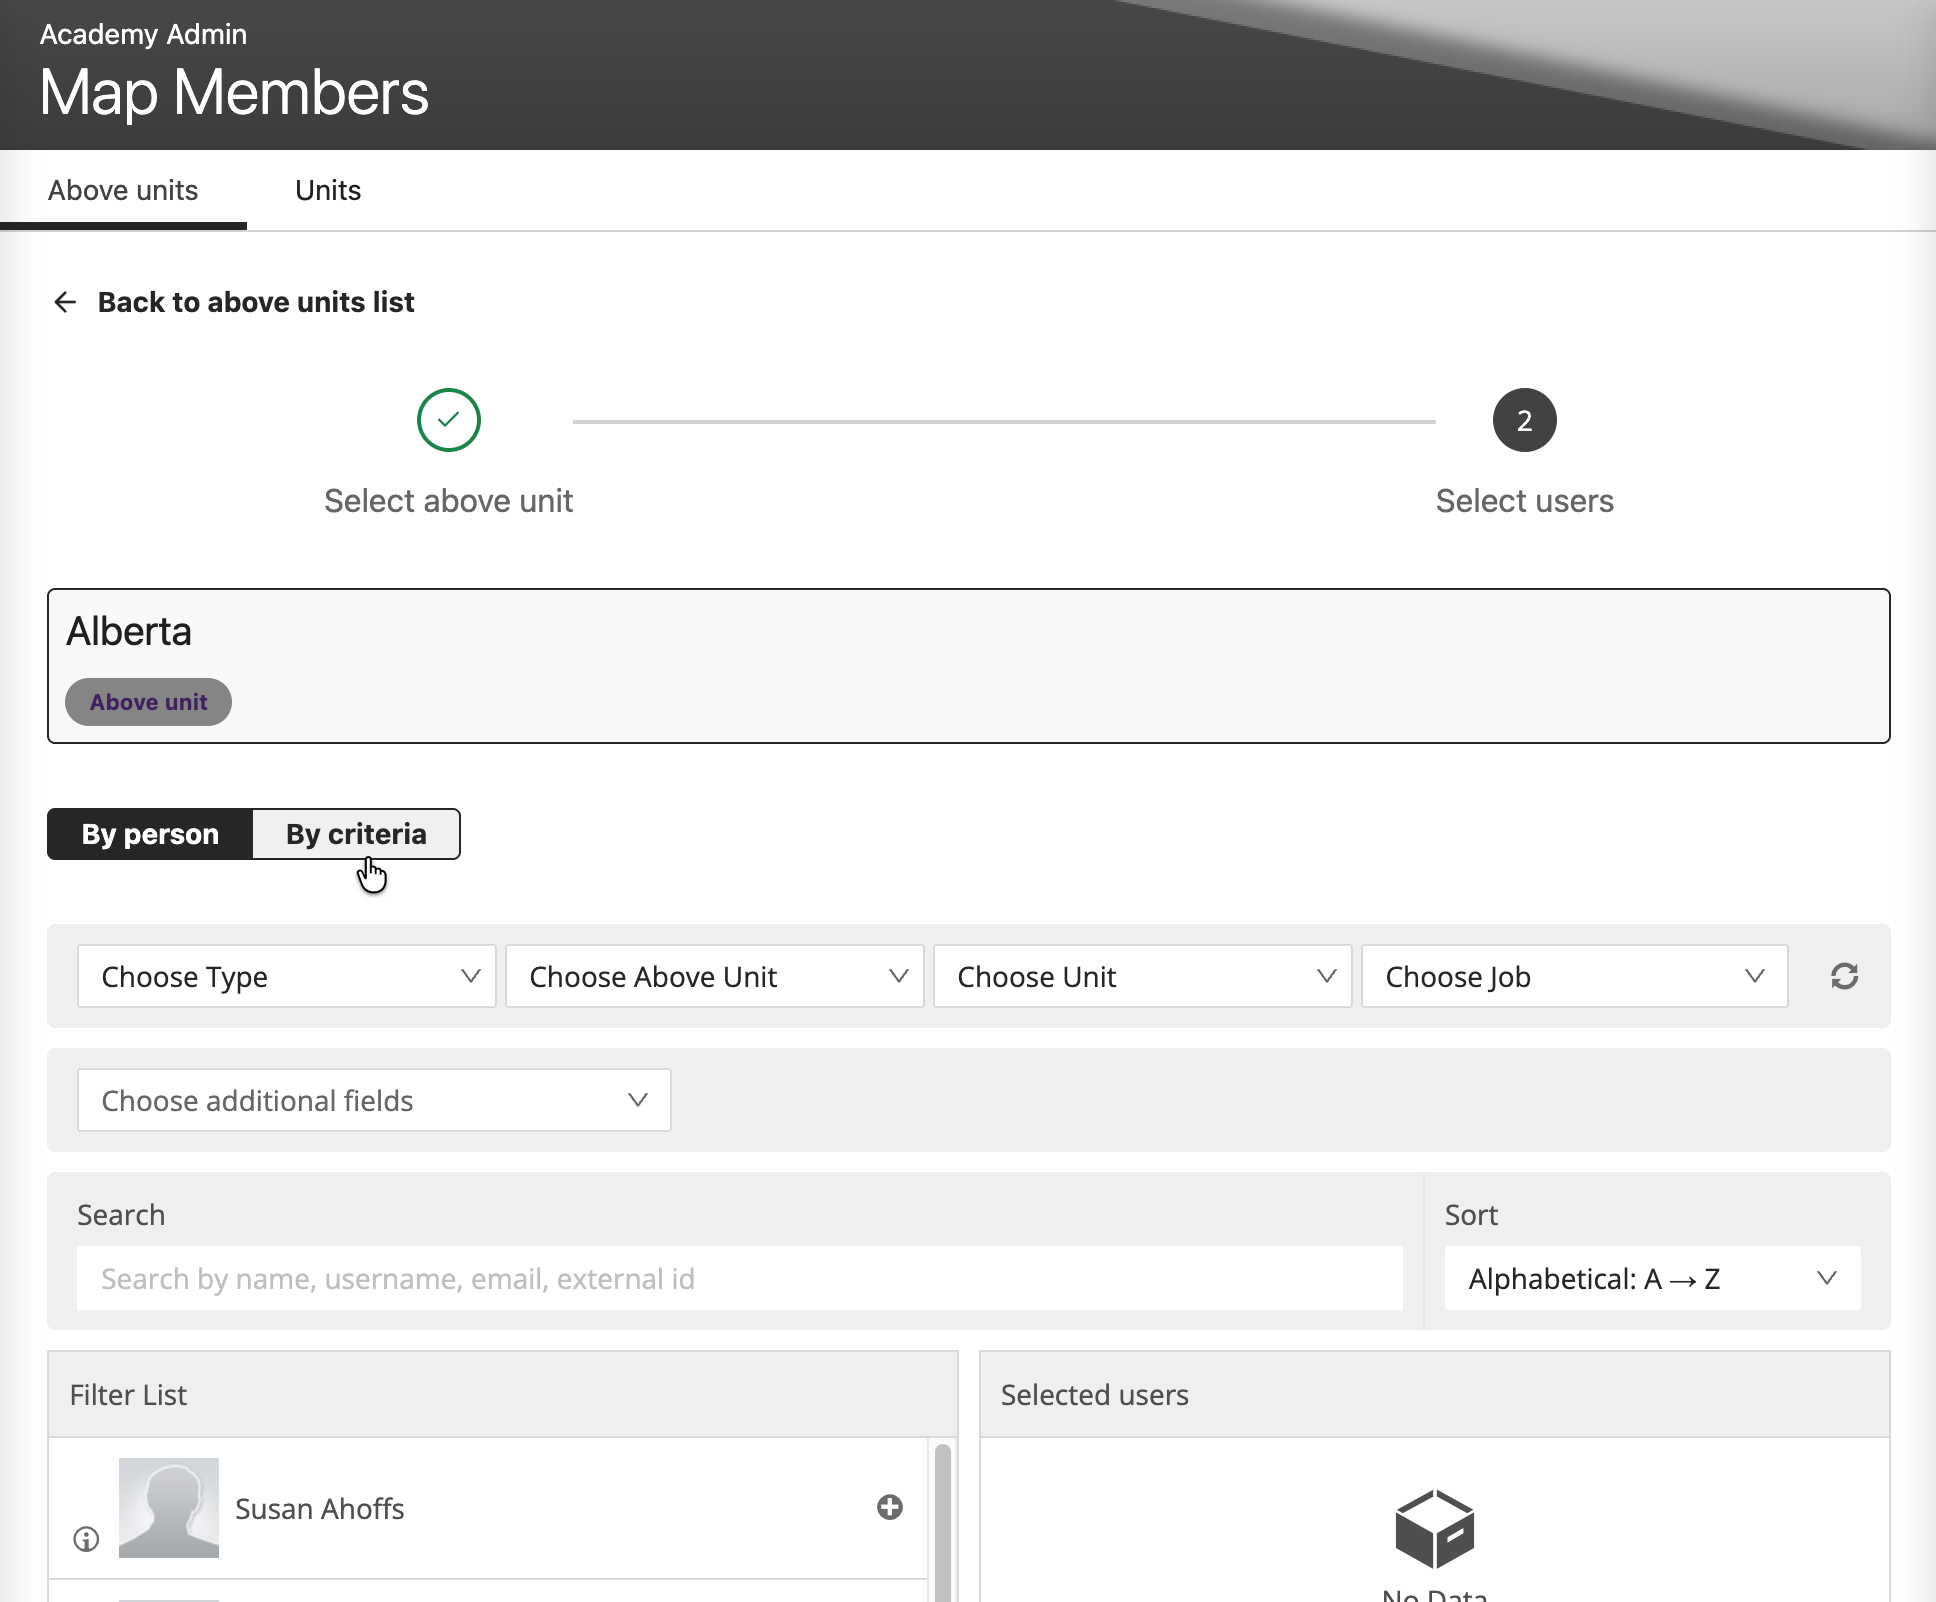Switch to By criteria mode

click(356, 834)
